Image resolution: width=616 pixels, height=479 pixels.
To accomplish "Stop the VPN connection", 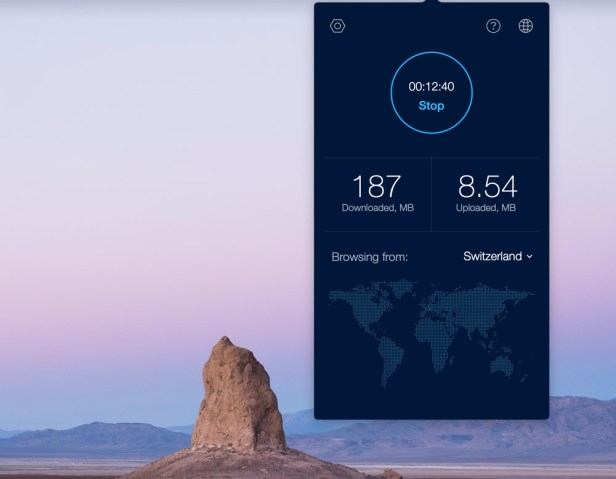I will [x=431, y=106].
